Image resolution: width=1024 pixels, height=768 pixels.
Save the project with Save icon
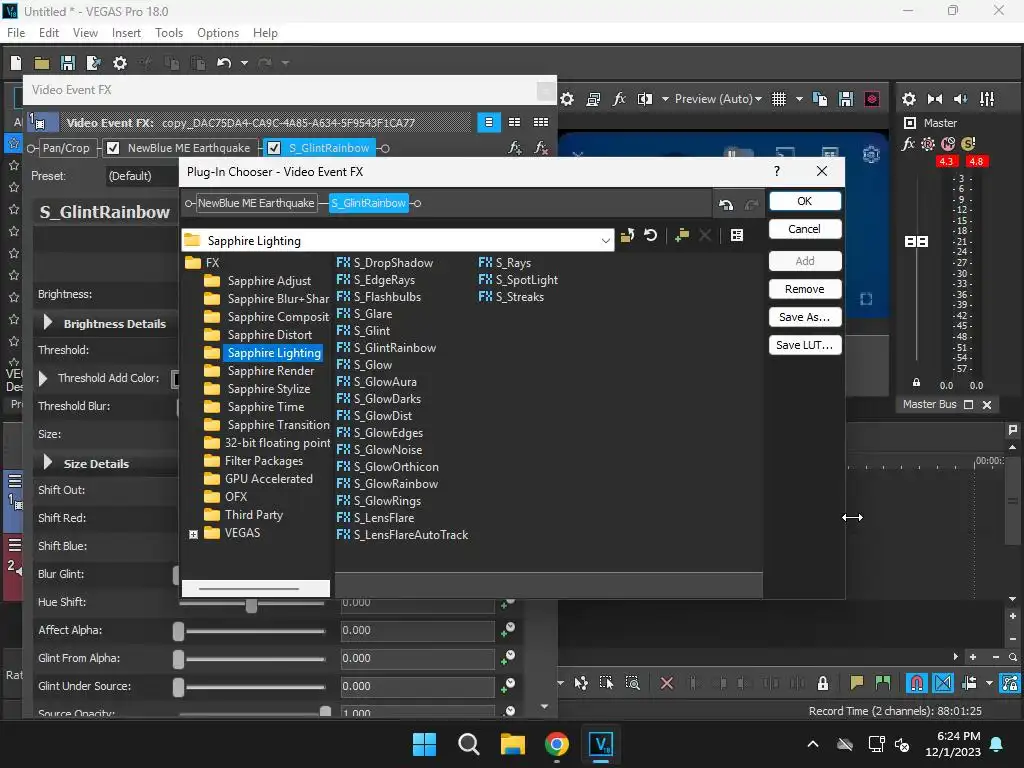tap(67, 63)
